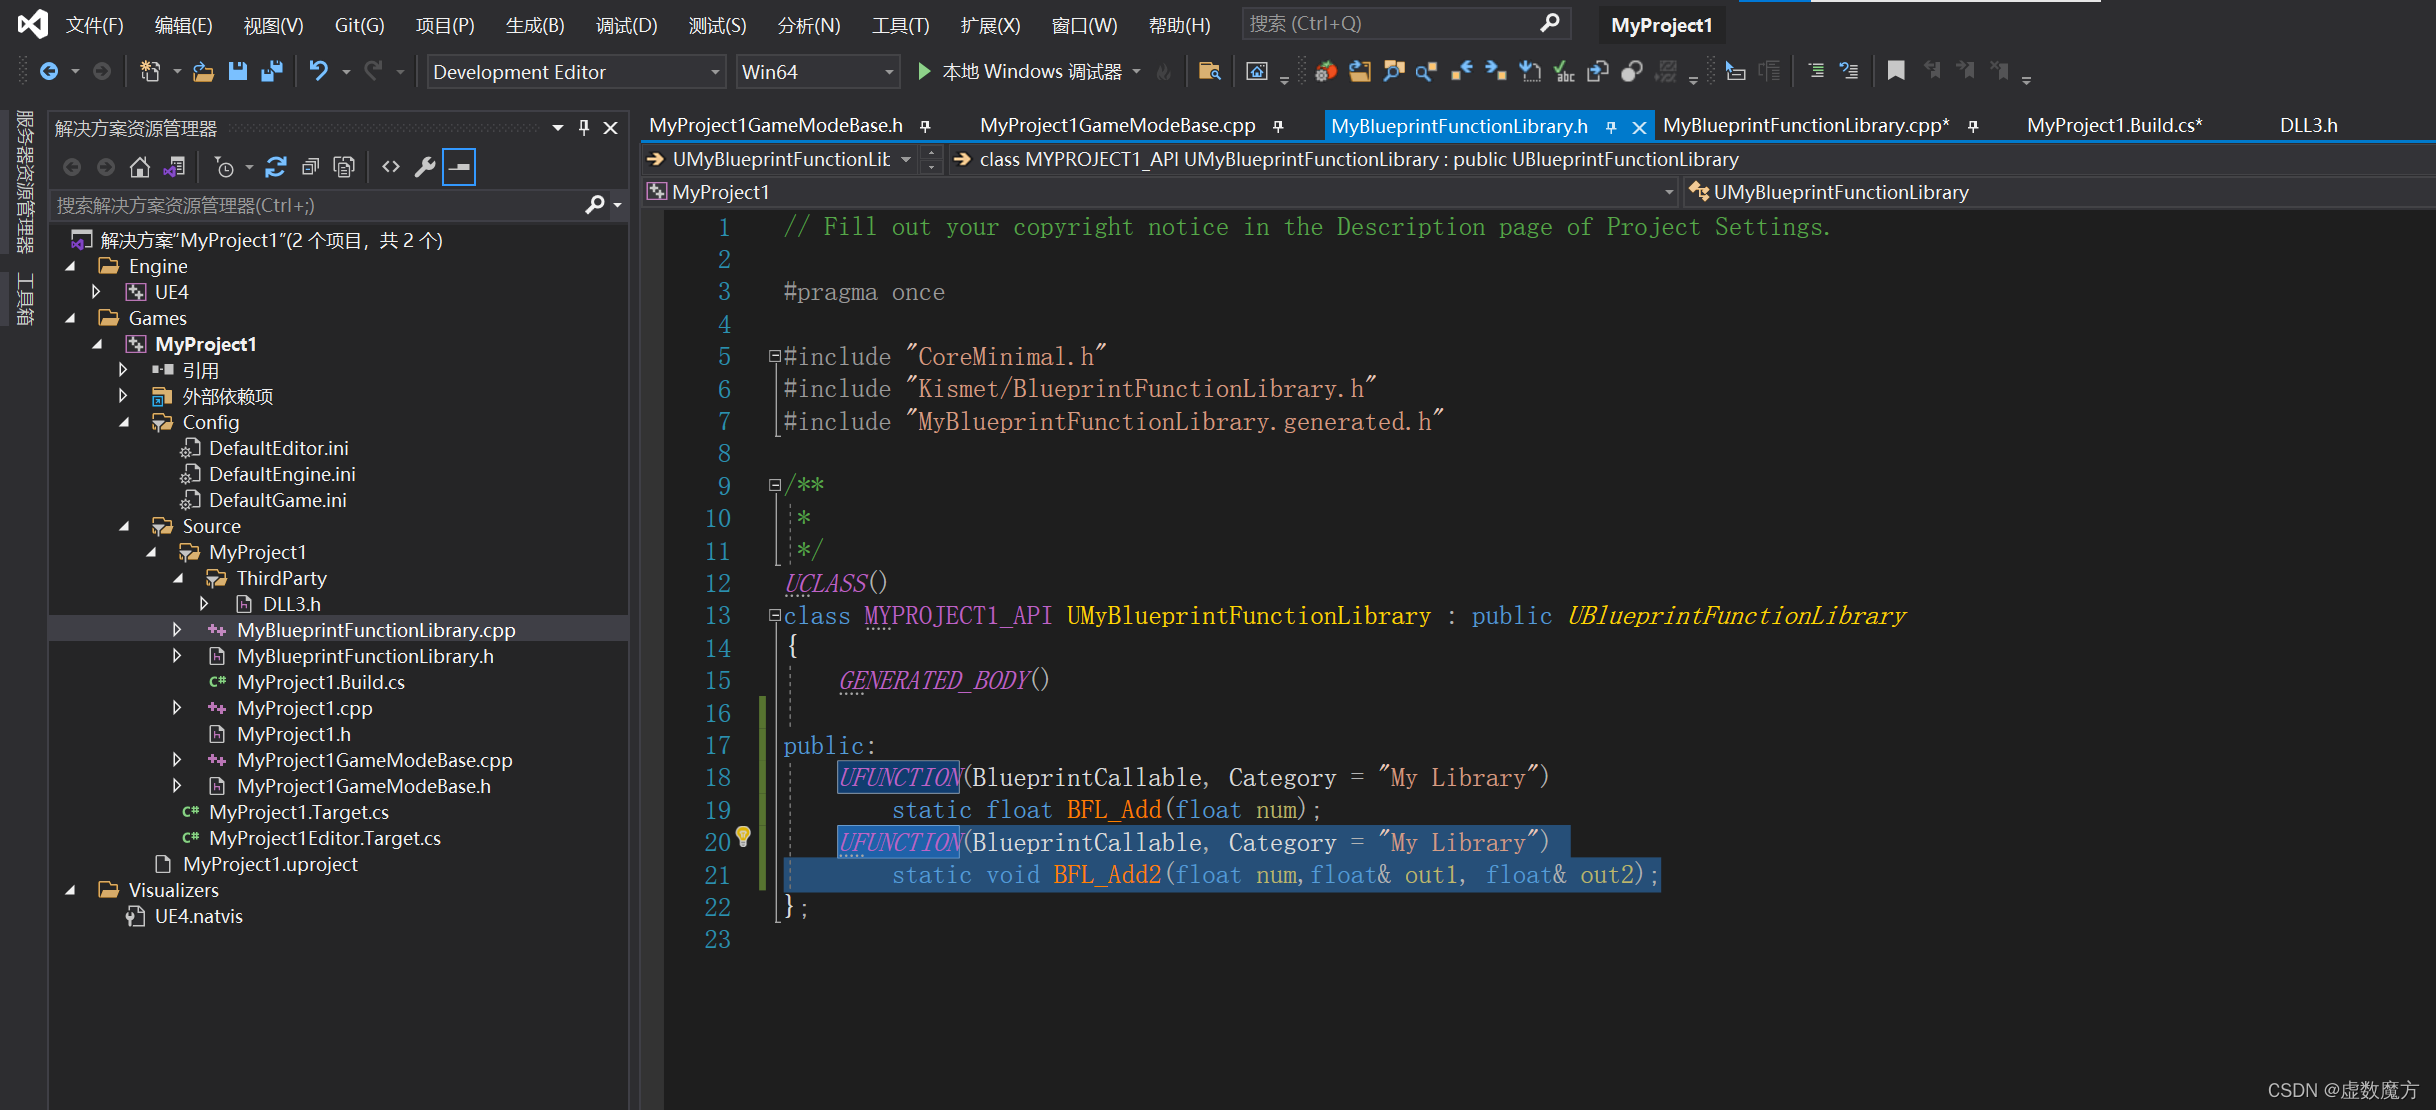Open Development Editor configuration dropdown
The width and height of the screenshot is (2436, 1110).
(x=575, y=72)
